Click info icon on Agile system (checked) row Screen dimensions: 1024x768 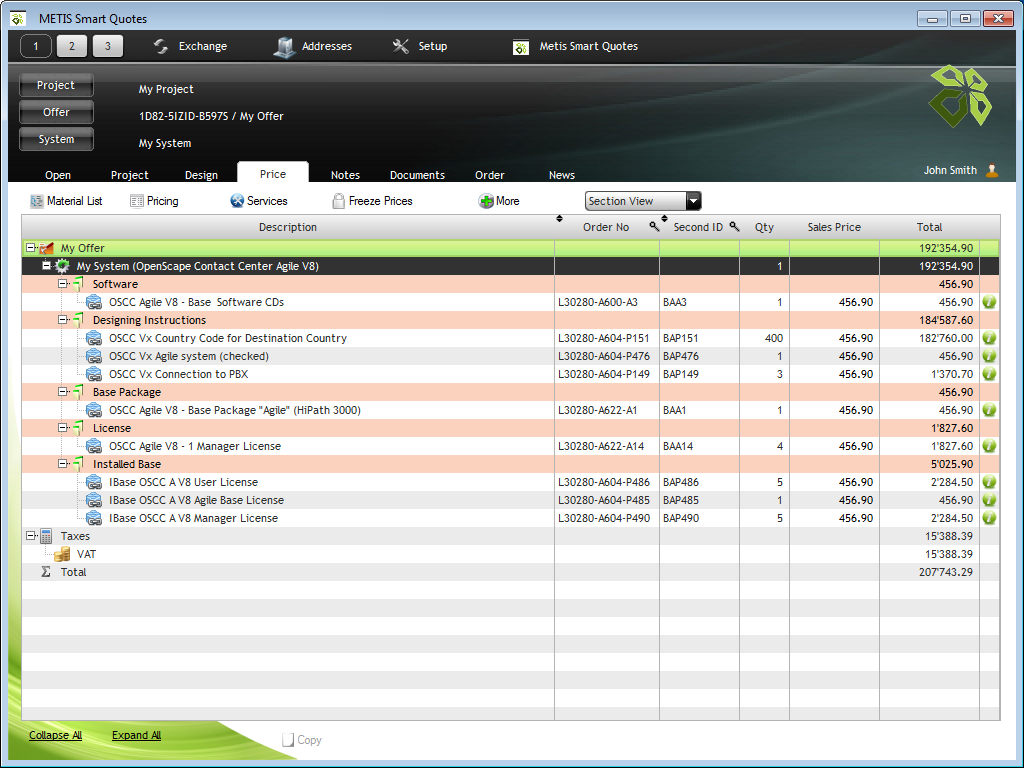[989, 356]
